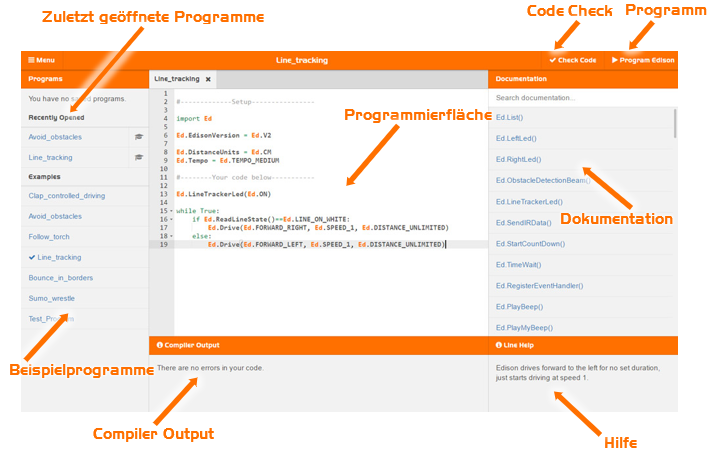This screenshot has height=458, width=716.
Task: Select checked Line_tracking example program
Action: pos(58,257)
